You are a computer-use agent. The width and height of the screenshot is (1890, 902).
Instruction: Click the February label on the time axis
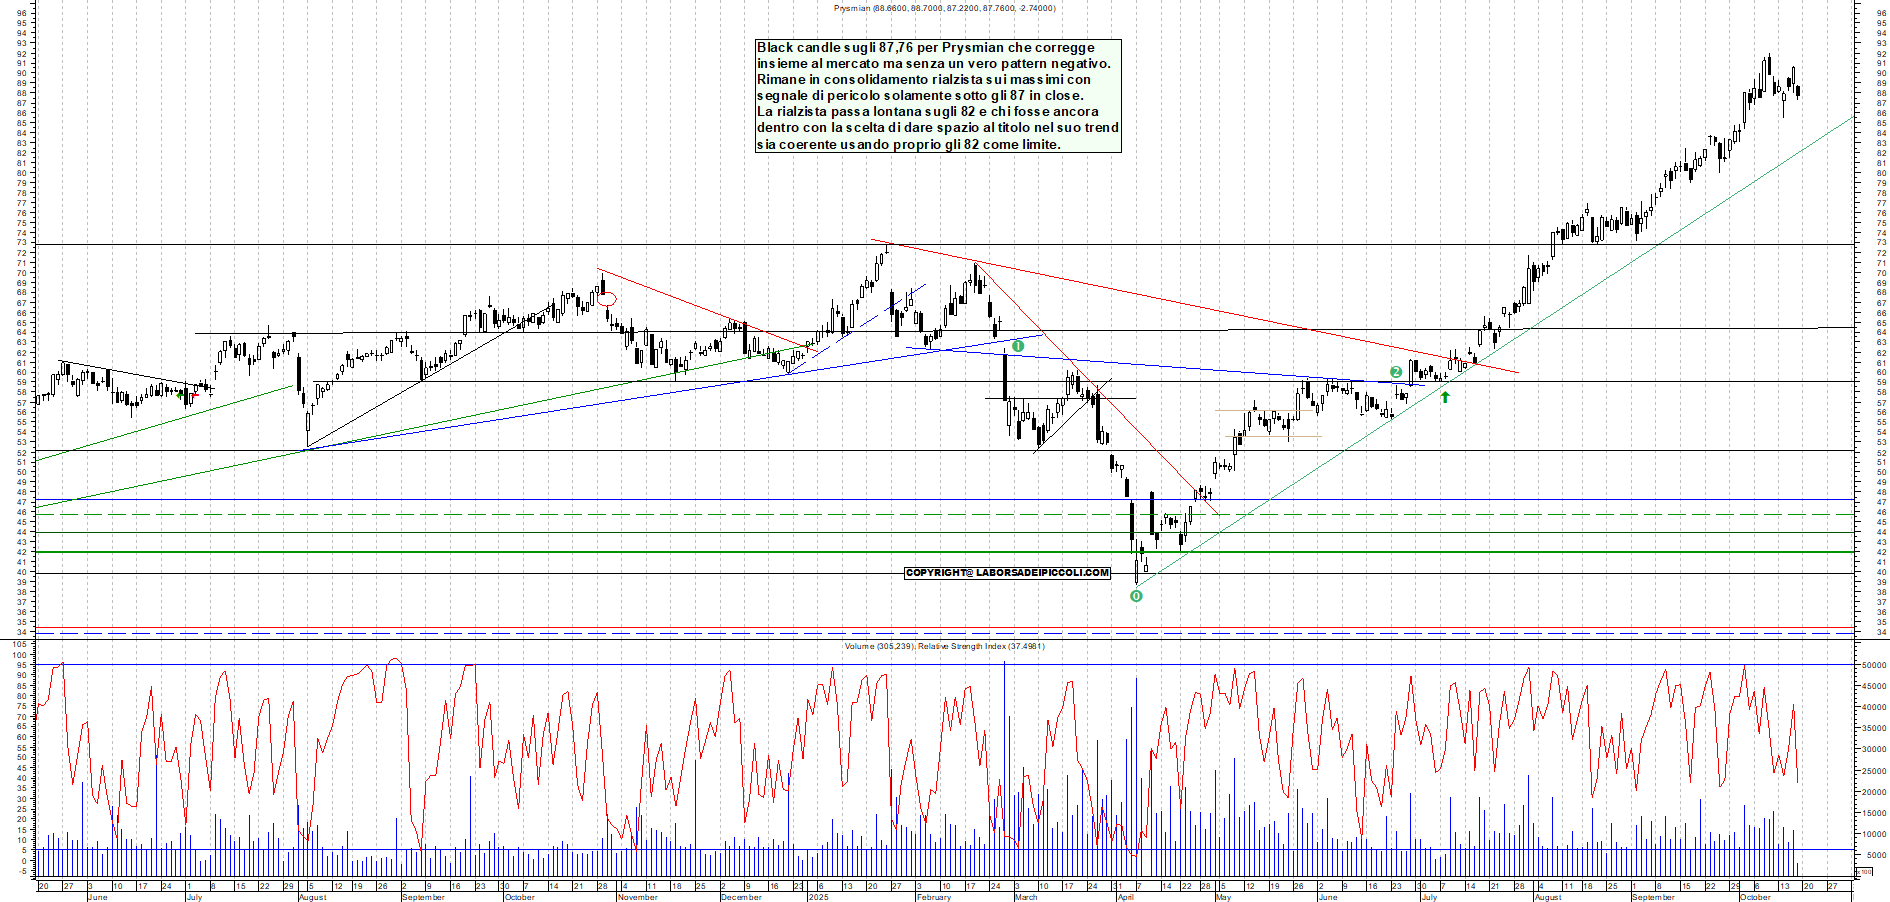click(933, 897)
